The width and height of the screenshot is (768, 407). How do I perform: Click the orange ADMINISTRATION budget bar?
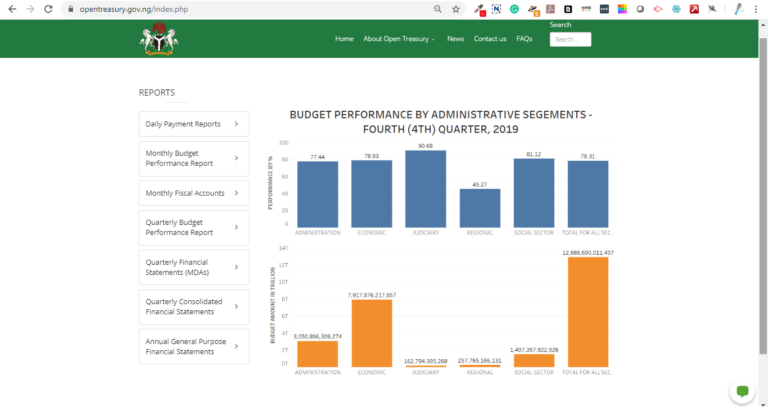(317, 354)
